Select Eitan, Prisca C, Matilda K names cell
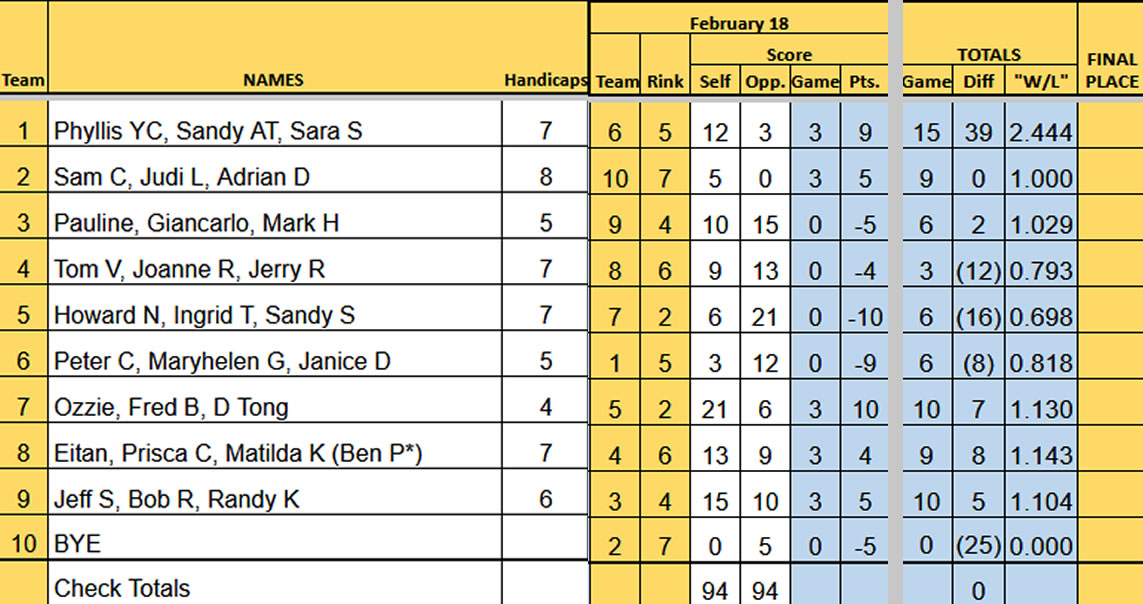 (x=238, y=453)
